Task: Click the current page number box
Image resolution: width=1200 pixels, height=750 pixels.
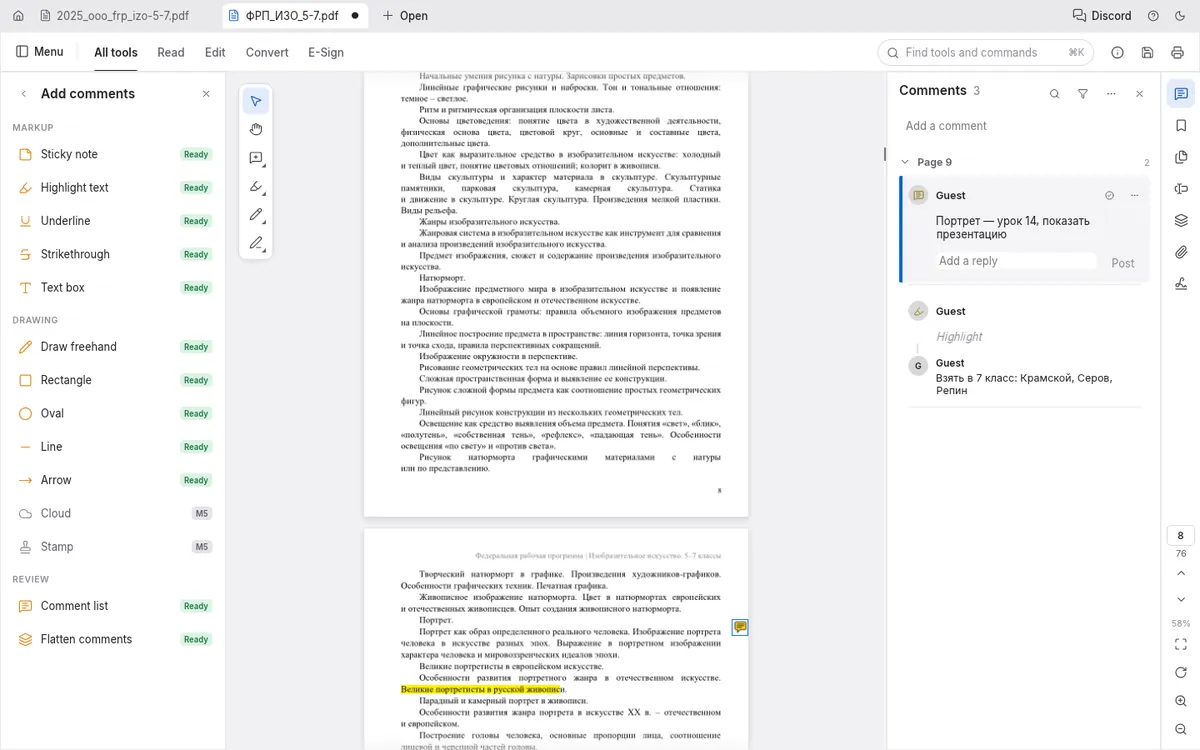Action: (1181, 535)
